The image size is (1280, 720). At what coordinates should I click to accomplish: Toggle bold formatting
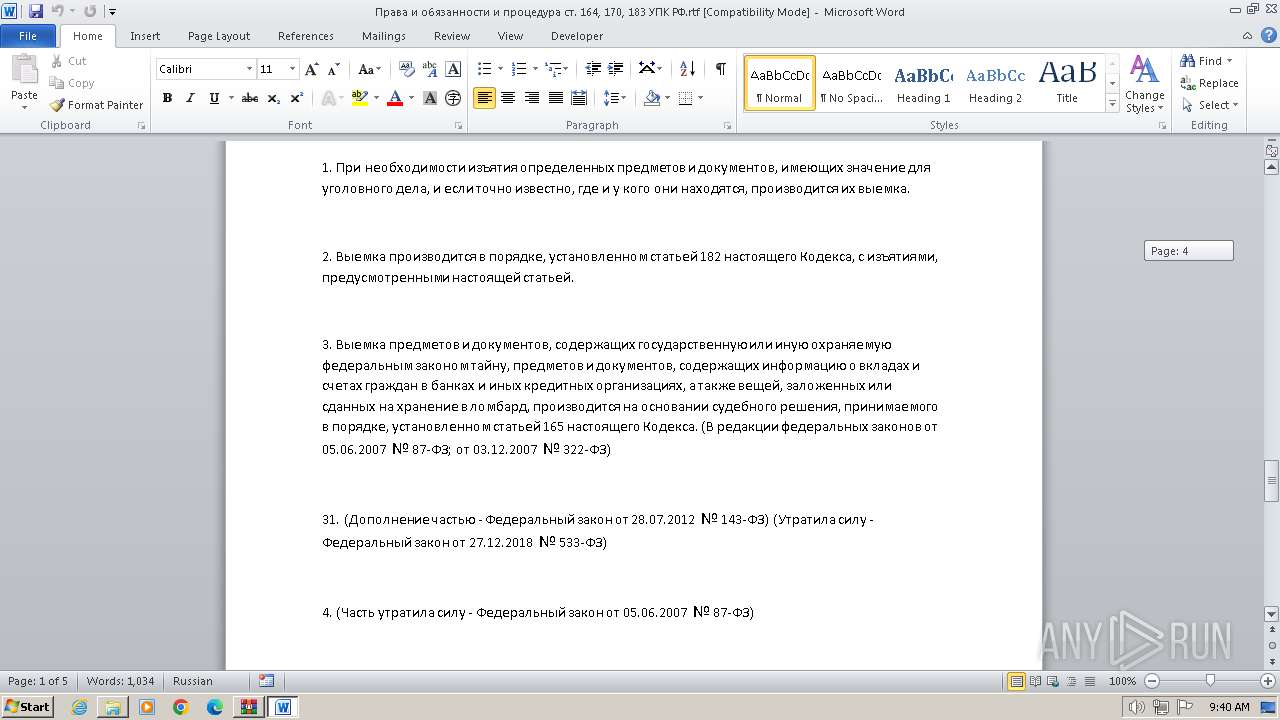tap(167, 98)
